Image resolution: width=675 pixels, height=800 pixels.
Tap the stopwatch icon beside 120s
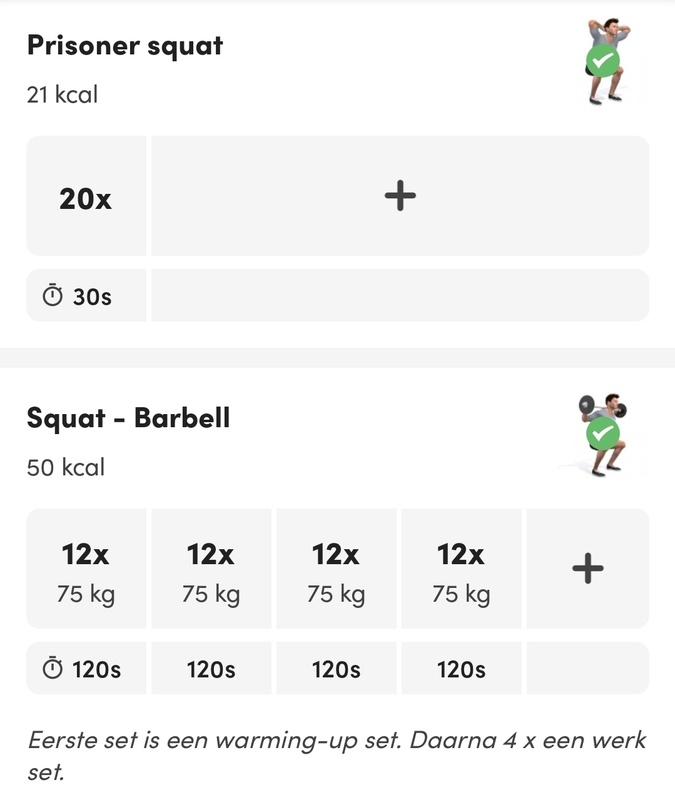click(x=52, y=668)
